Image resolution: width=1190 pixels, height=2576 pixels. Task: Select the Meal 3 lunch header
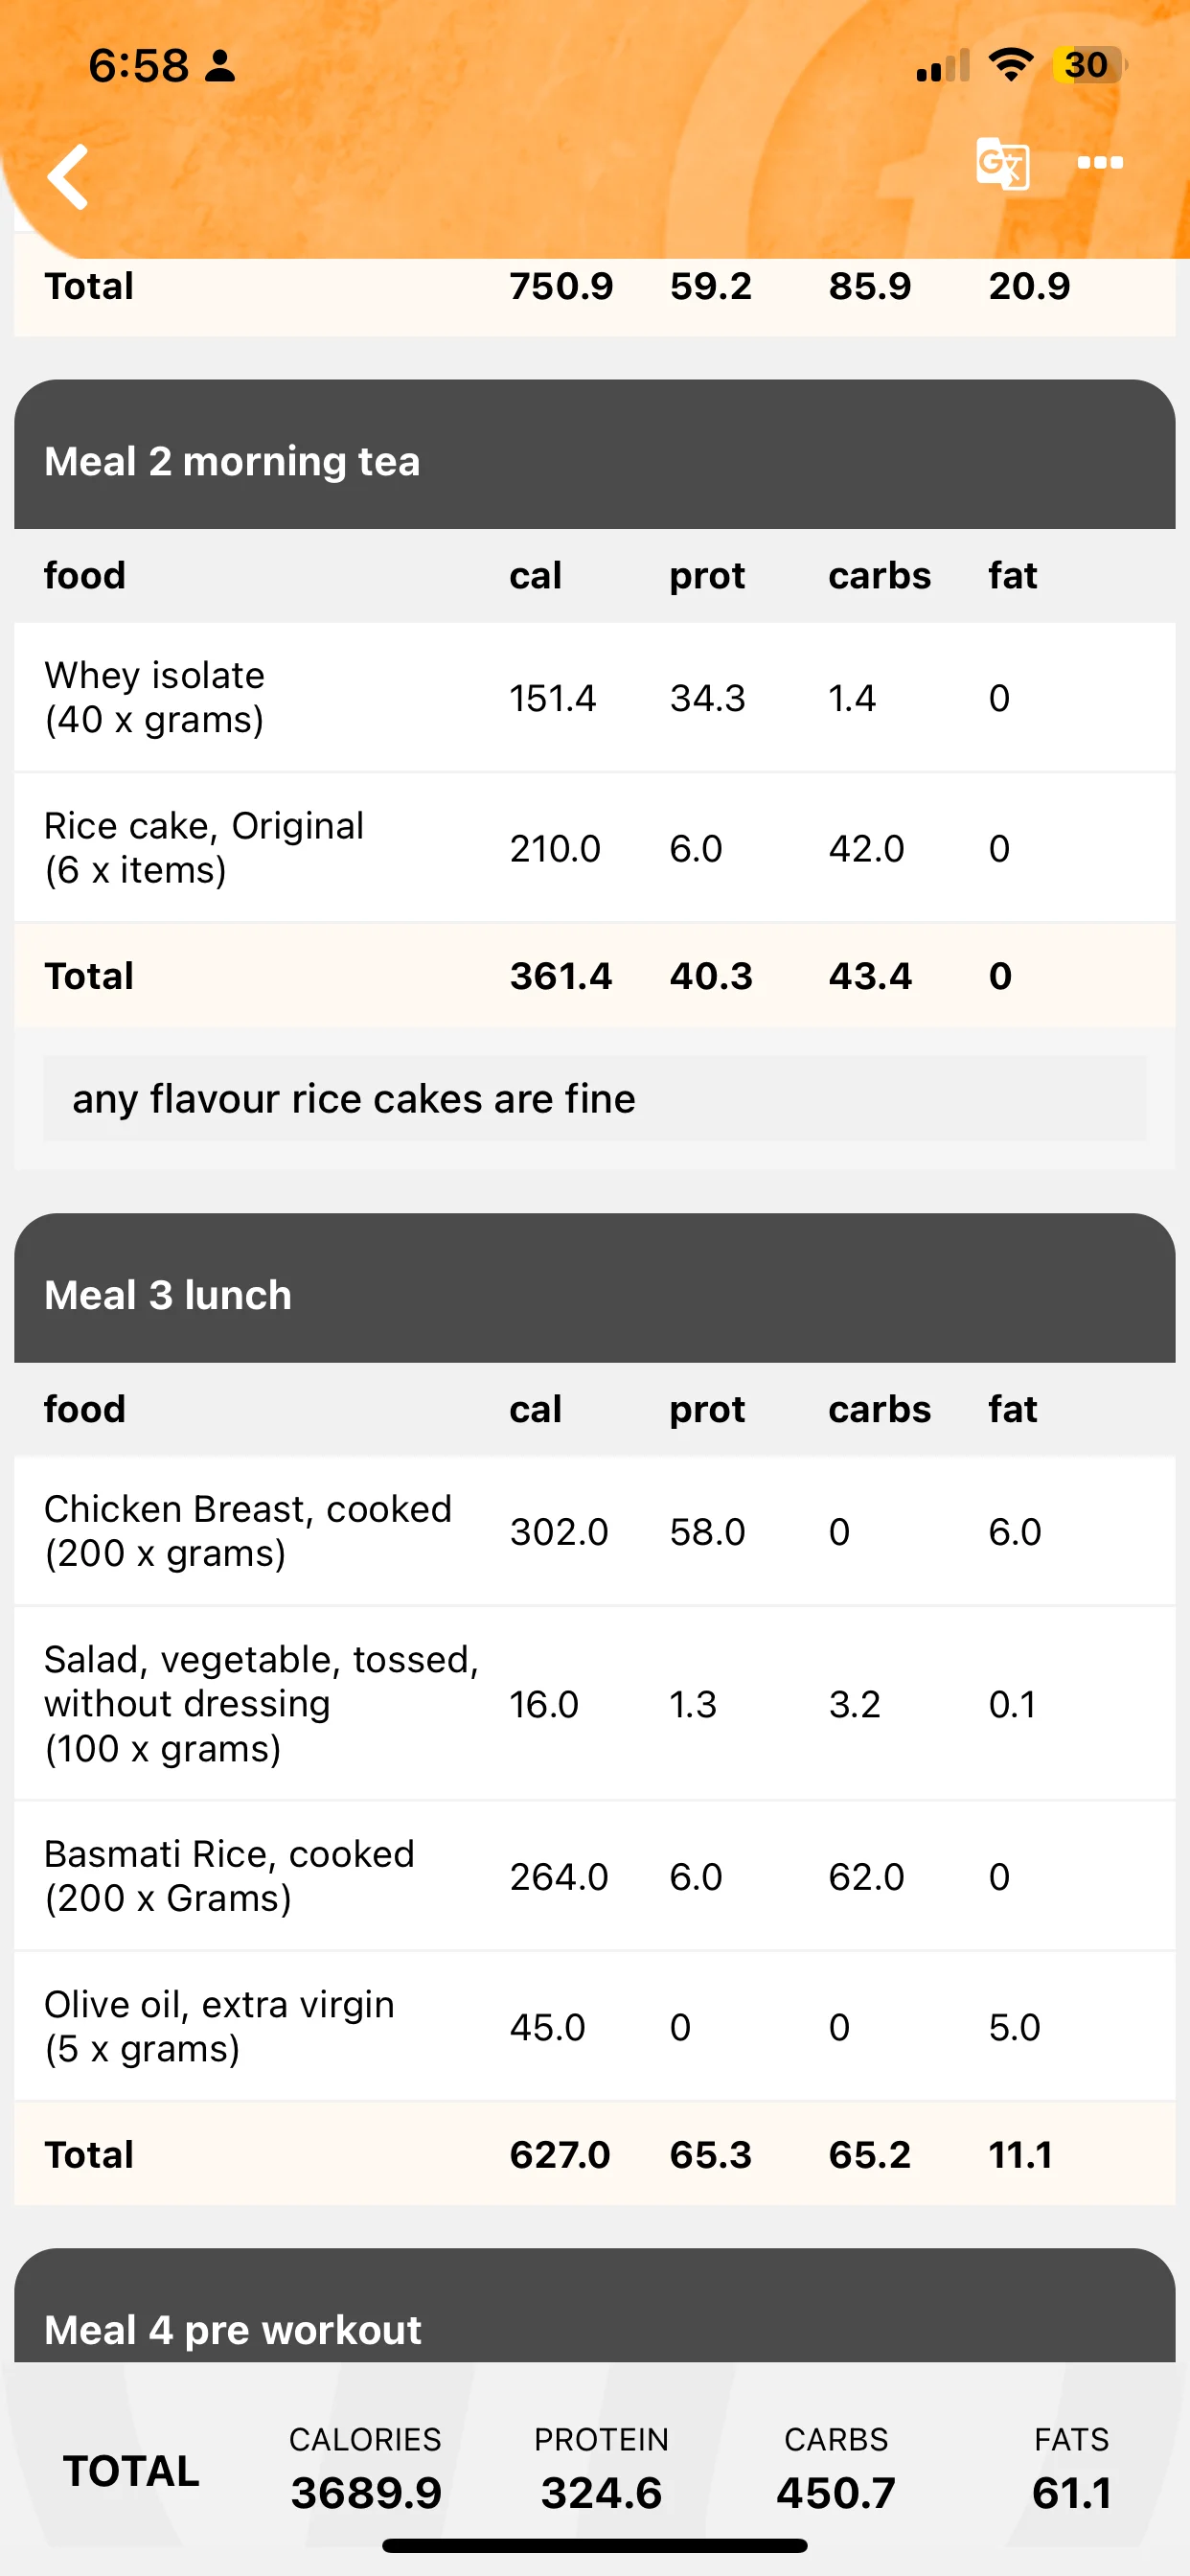pyautogui.click(x=594, y=1289)
